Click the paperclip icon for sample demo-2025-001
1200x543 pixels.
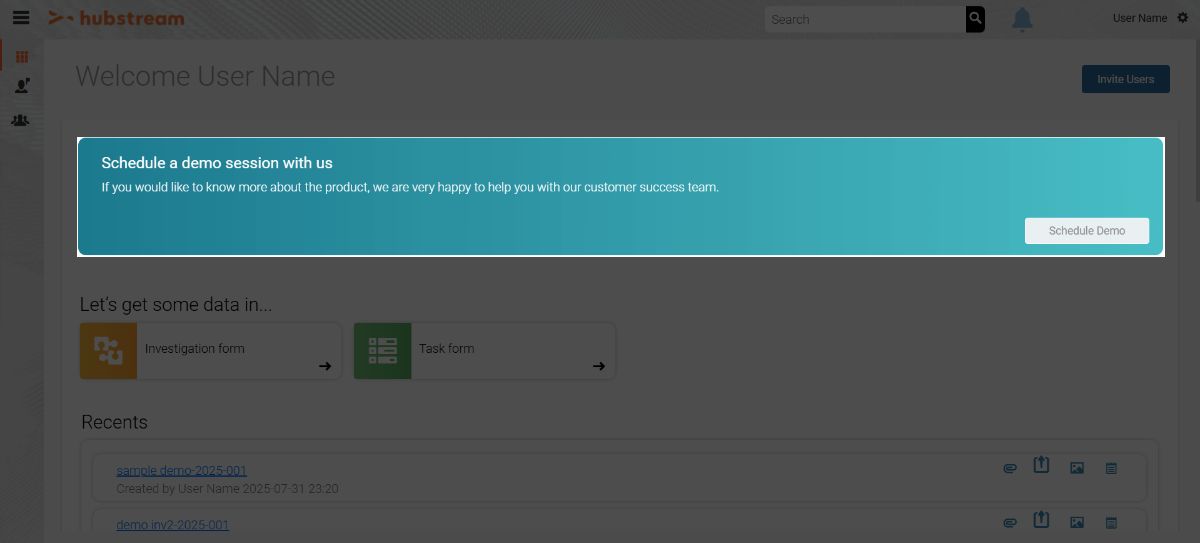coord(1010,468)
